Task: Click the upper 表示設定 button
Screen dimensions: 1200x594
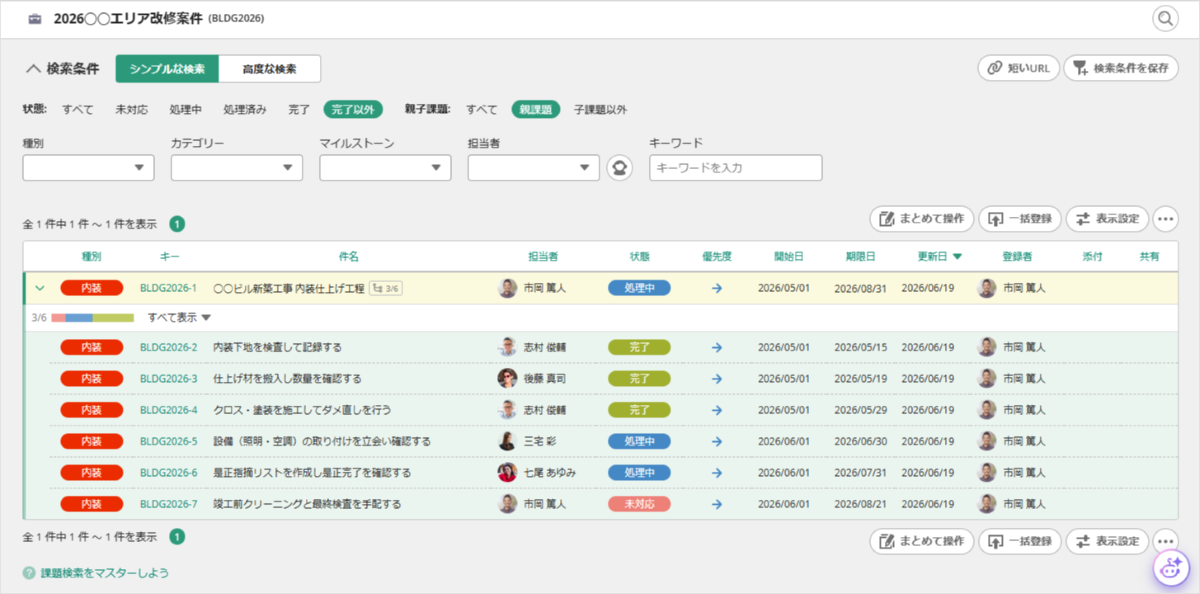Action: click(x=1107, y=218)
